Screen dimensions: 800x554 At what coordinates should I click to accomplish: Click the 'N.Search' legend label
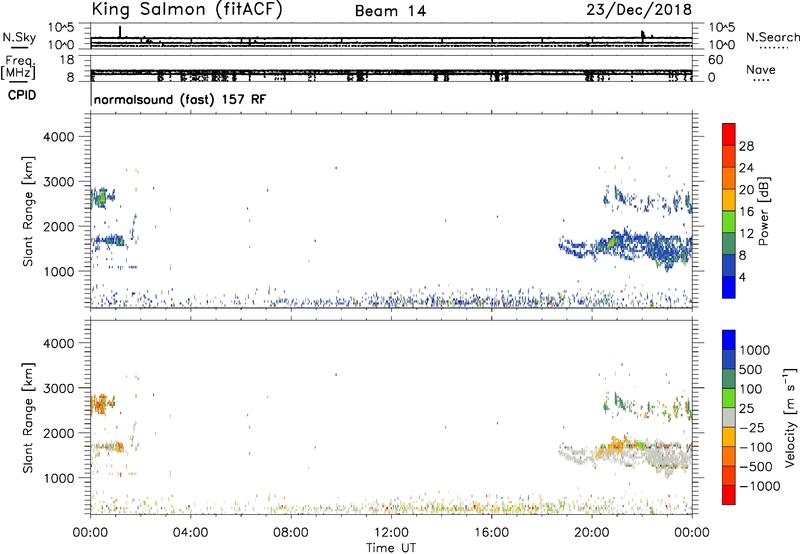pyautogui.click(x=772, y=37)
